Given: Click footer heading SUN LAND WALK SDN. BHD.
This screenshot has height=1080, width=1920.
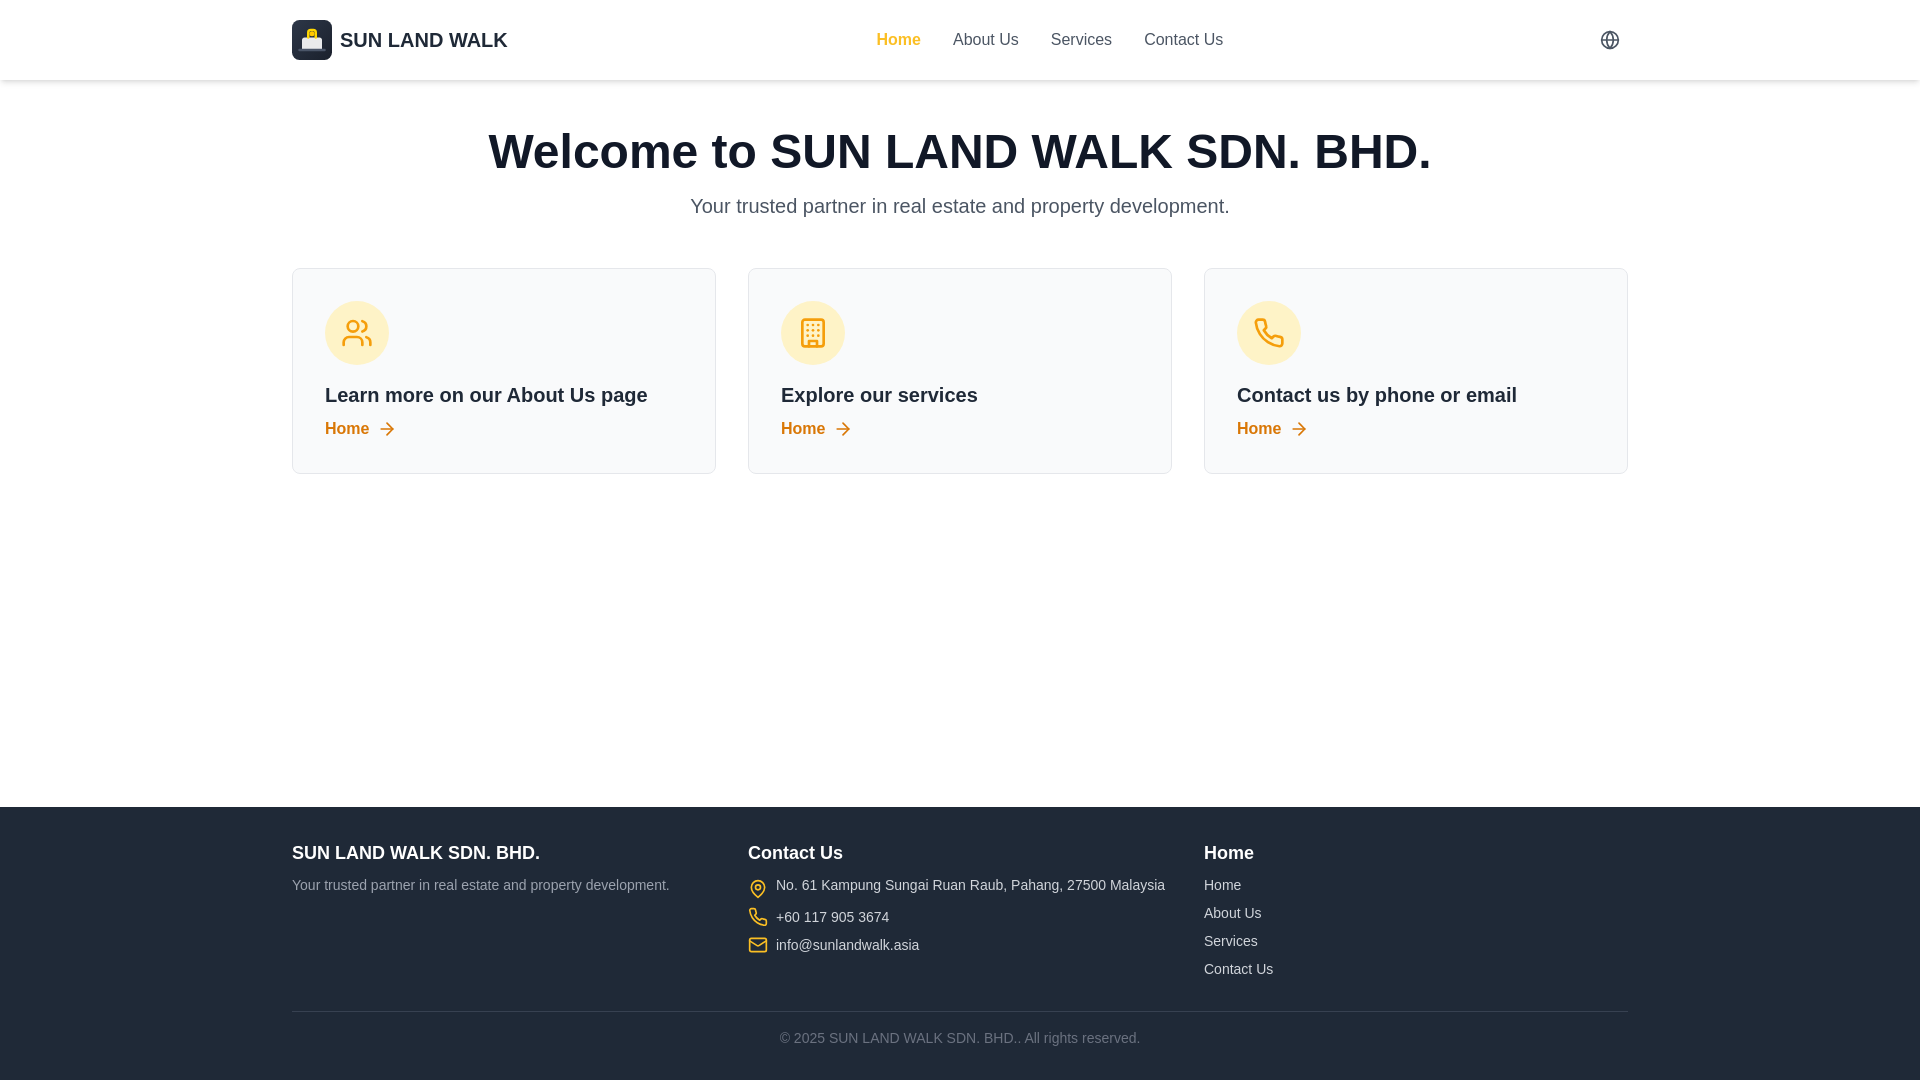Looking at the screenshot, I should 415,853.
